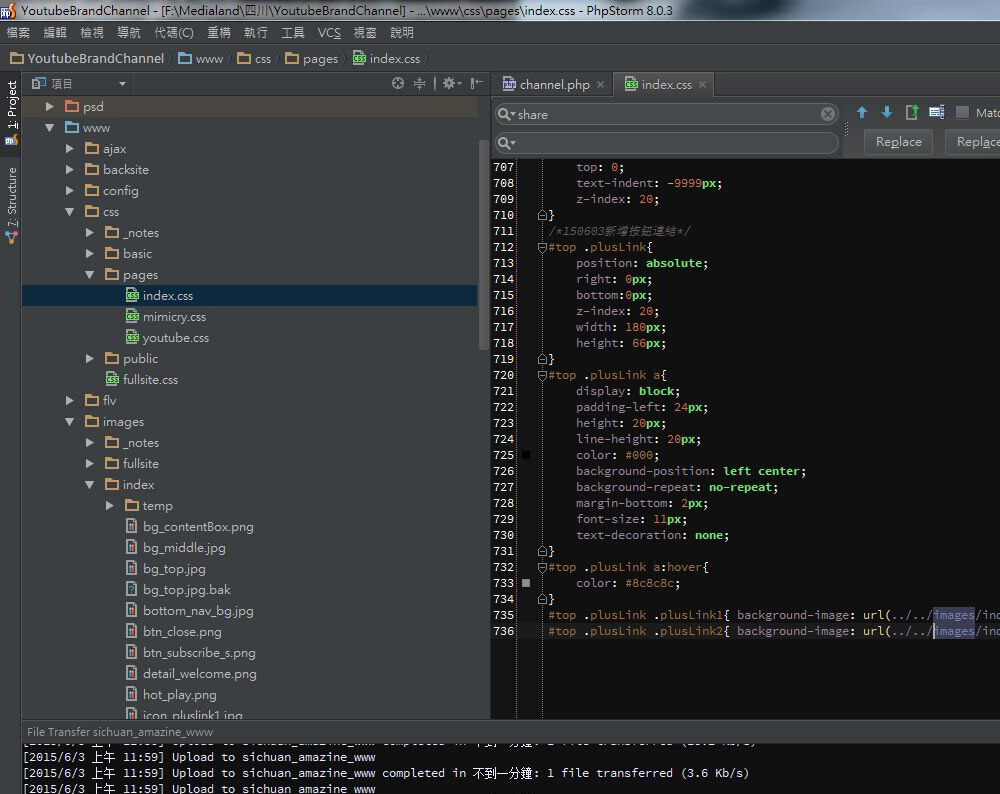Screen dimensions: 1000x794
Task: Click the pages breadcrumb
Action: (312, 59)
